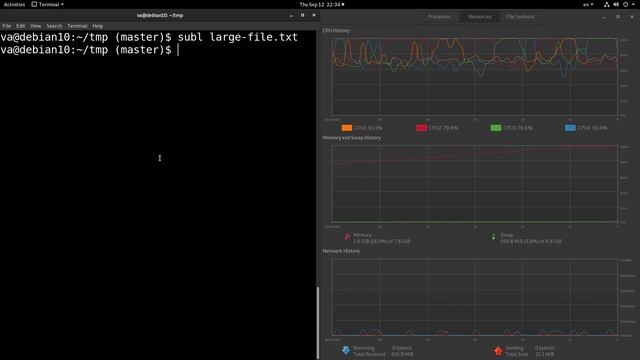
Task: Open the clock and calendar panel
Action: click(x=322, y=4)
